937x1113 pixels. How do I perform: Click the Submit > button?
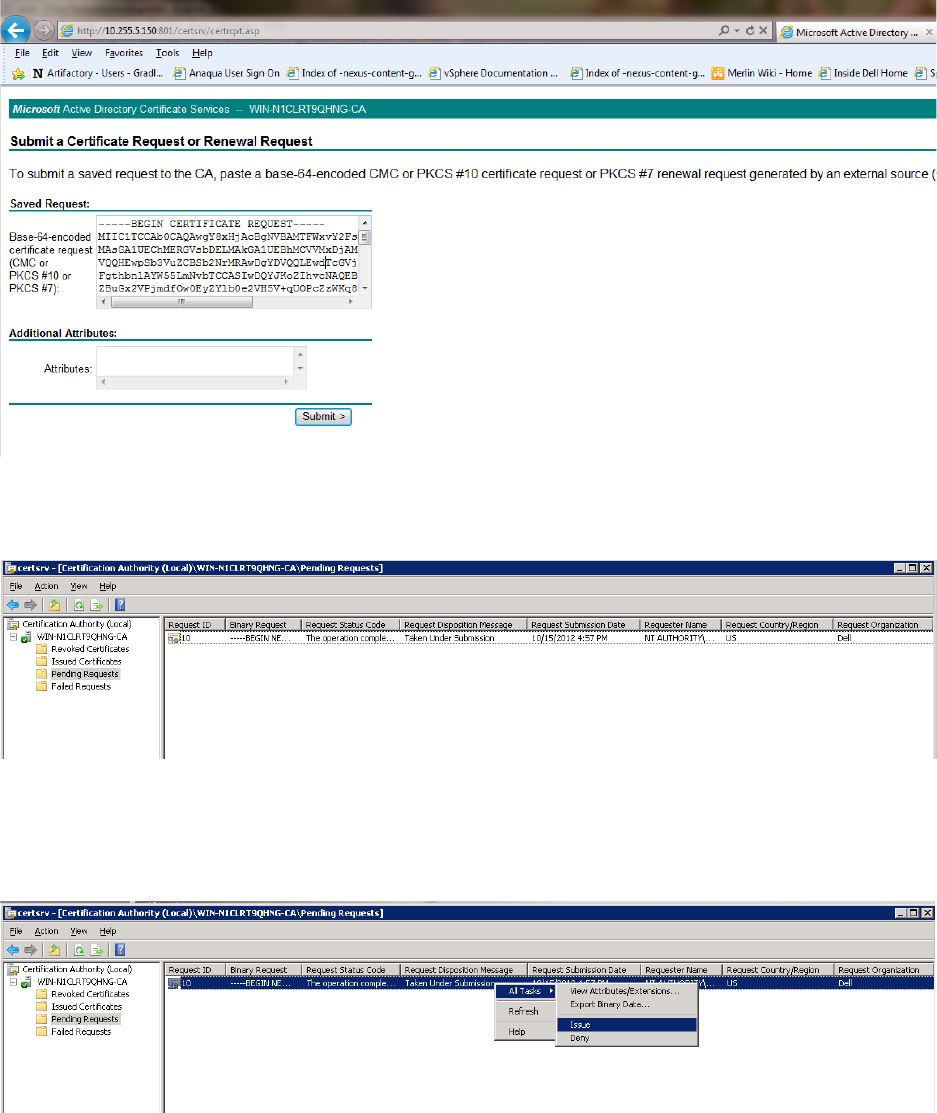323,417
